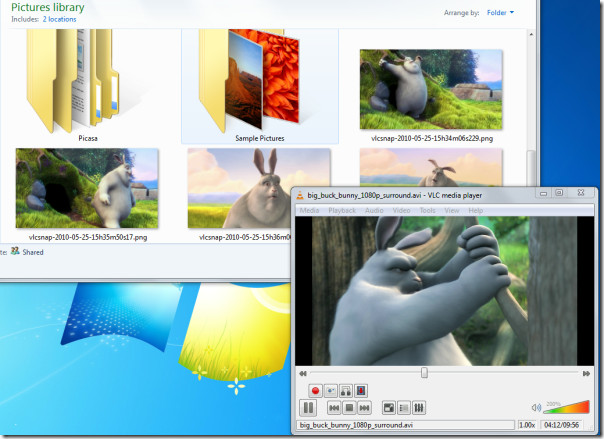Open the Arrange by Folder dropdown
604x439 pixels.
click(500, 13)
